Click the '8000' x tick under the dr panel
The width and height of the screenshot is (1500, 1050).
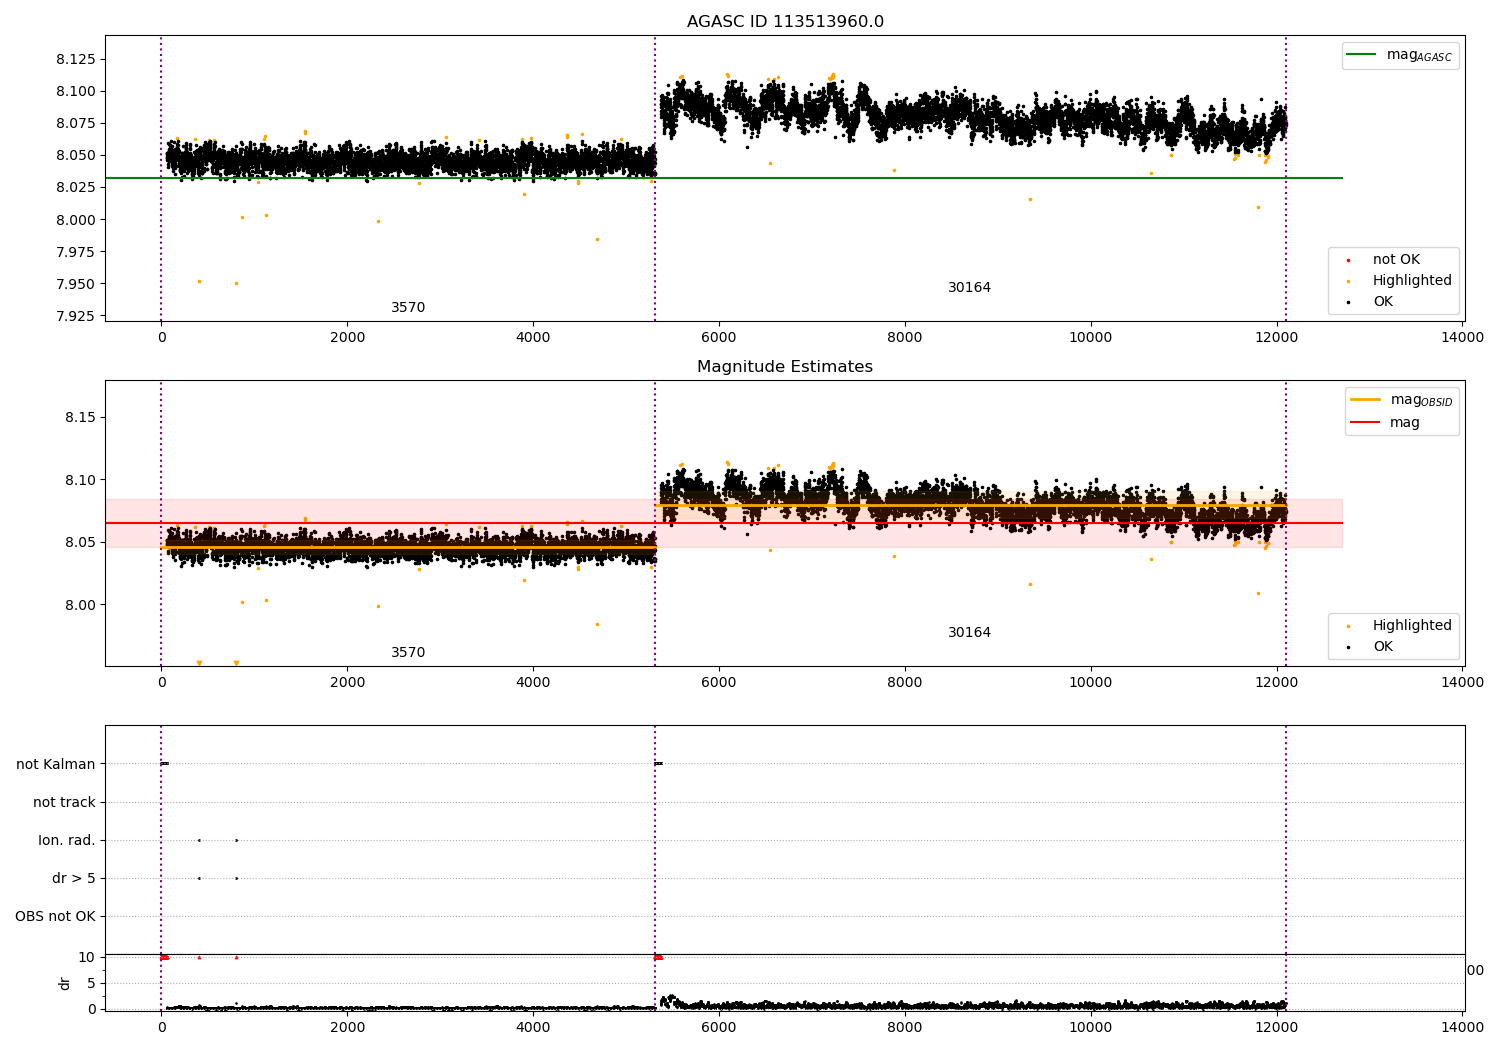click(904, 1027)
